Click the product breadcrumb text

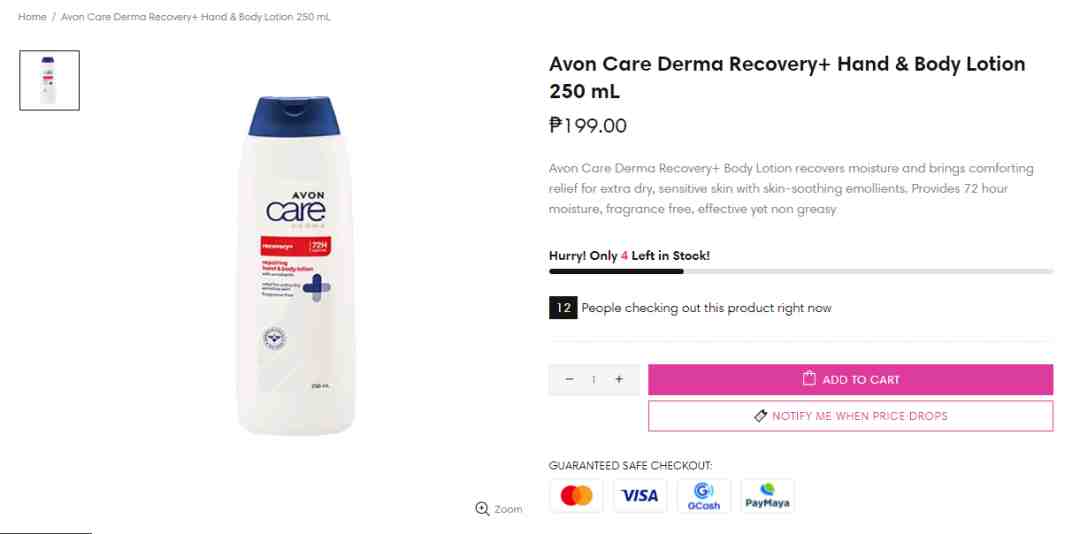click(x=196, y=17)
